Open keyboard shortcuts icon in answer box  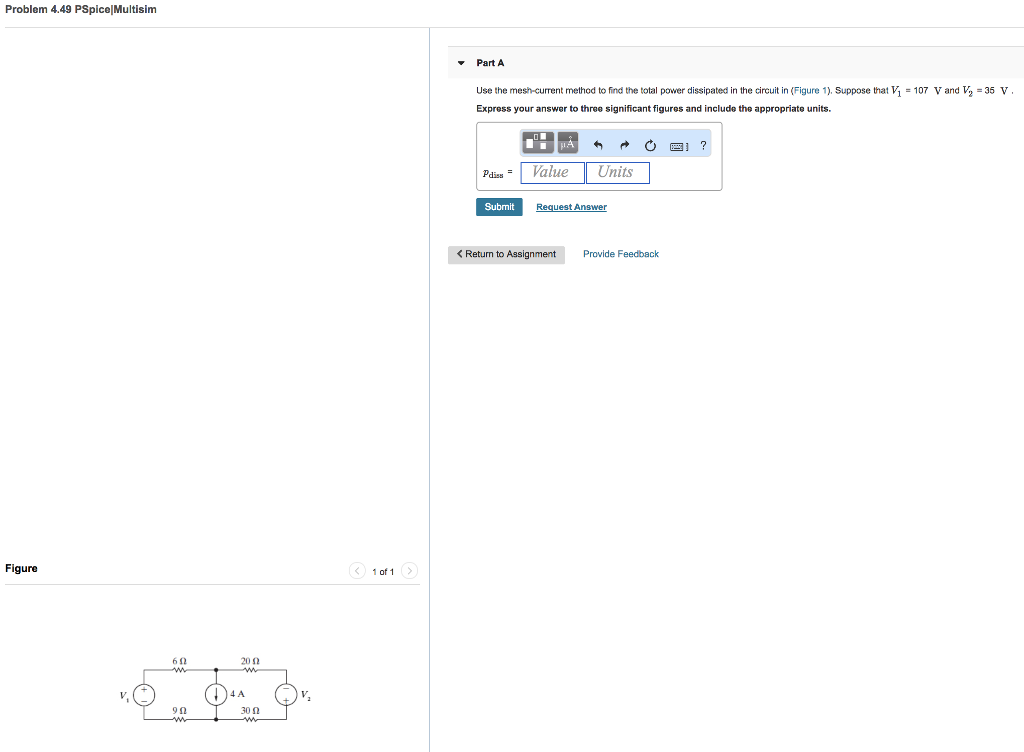point(678,146)
